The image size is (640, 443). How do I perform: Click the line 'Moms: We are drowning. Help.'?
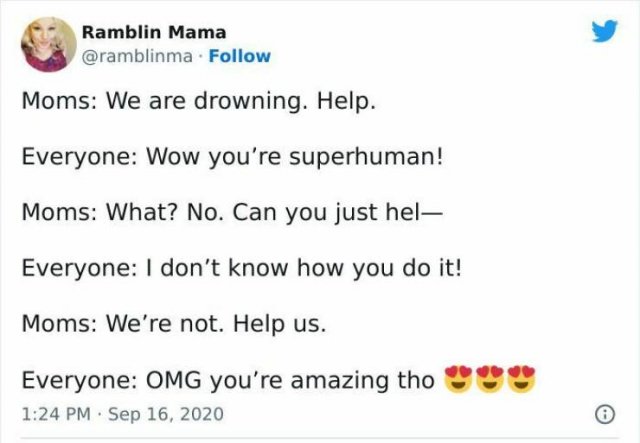coord(198,101)
